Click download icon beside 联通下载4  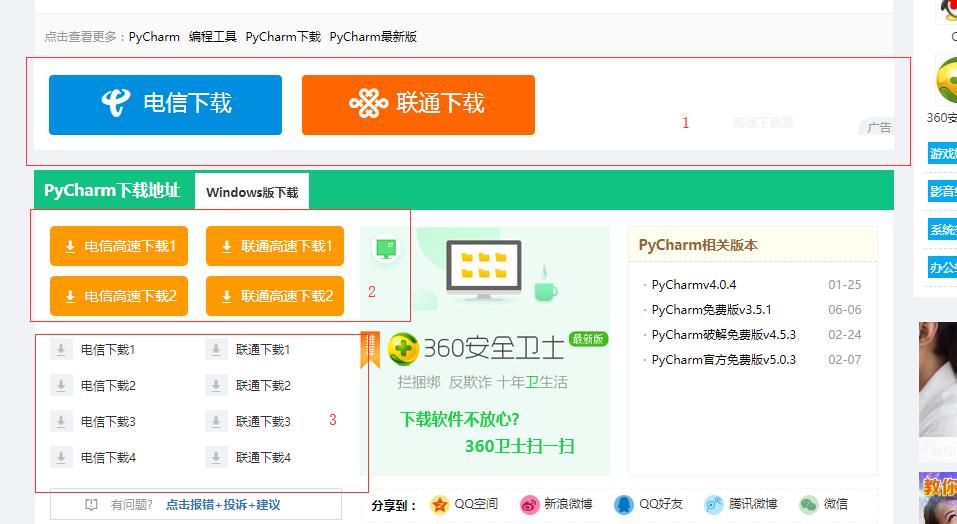coord(216,458)
